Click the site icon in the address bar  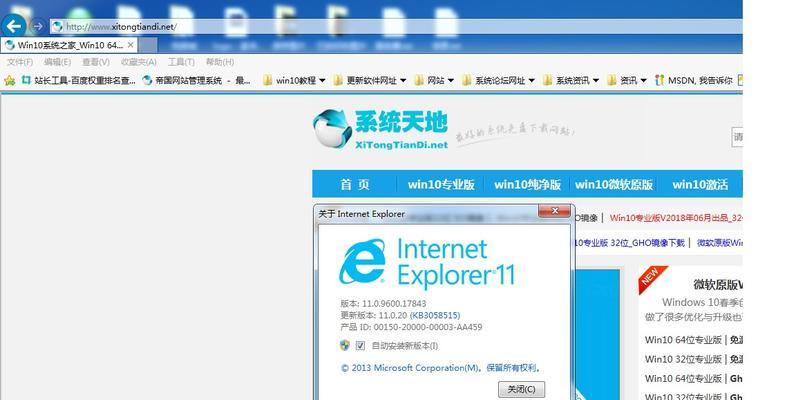[x=58, y=26]
